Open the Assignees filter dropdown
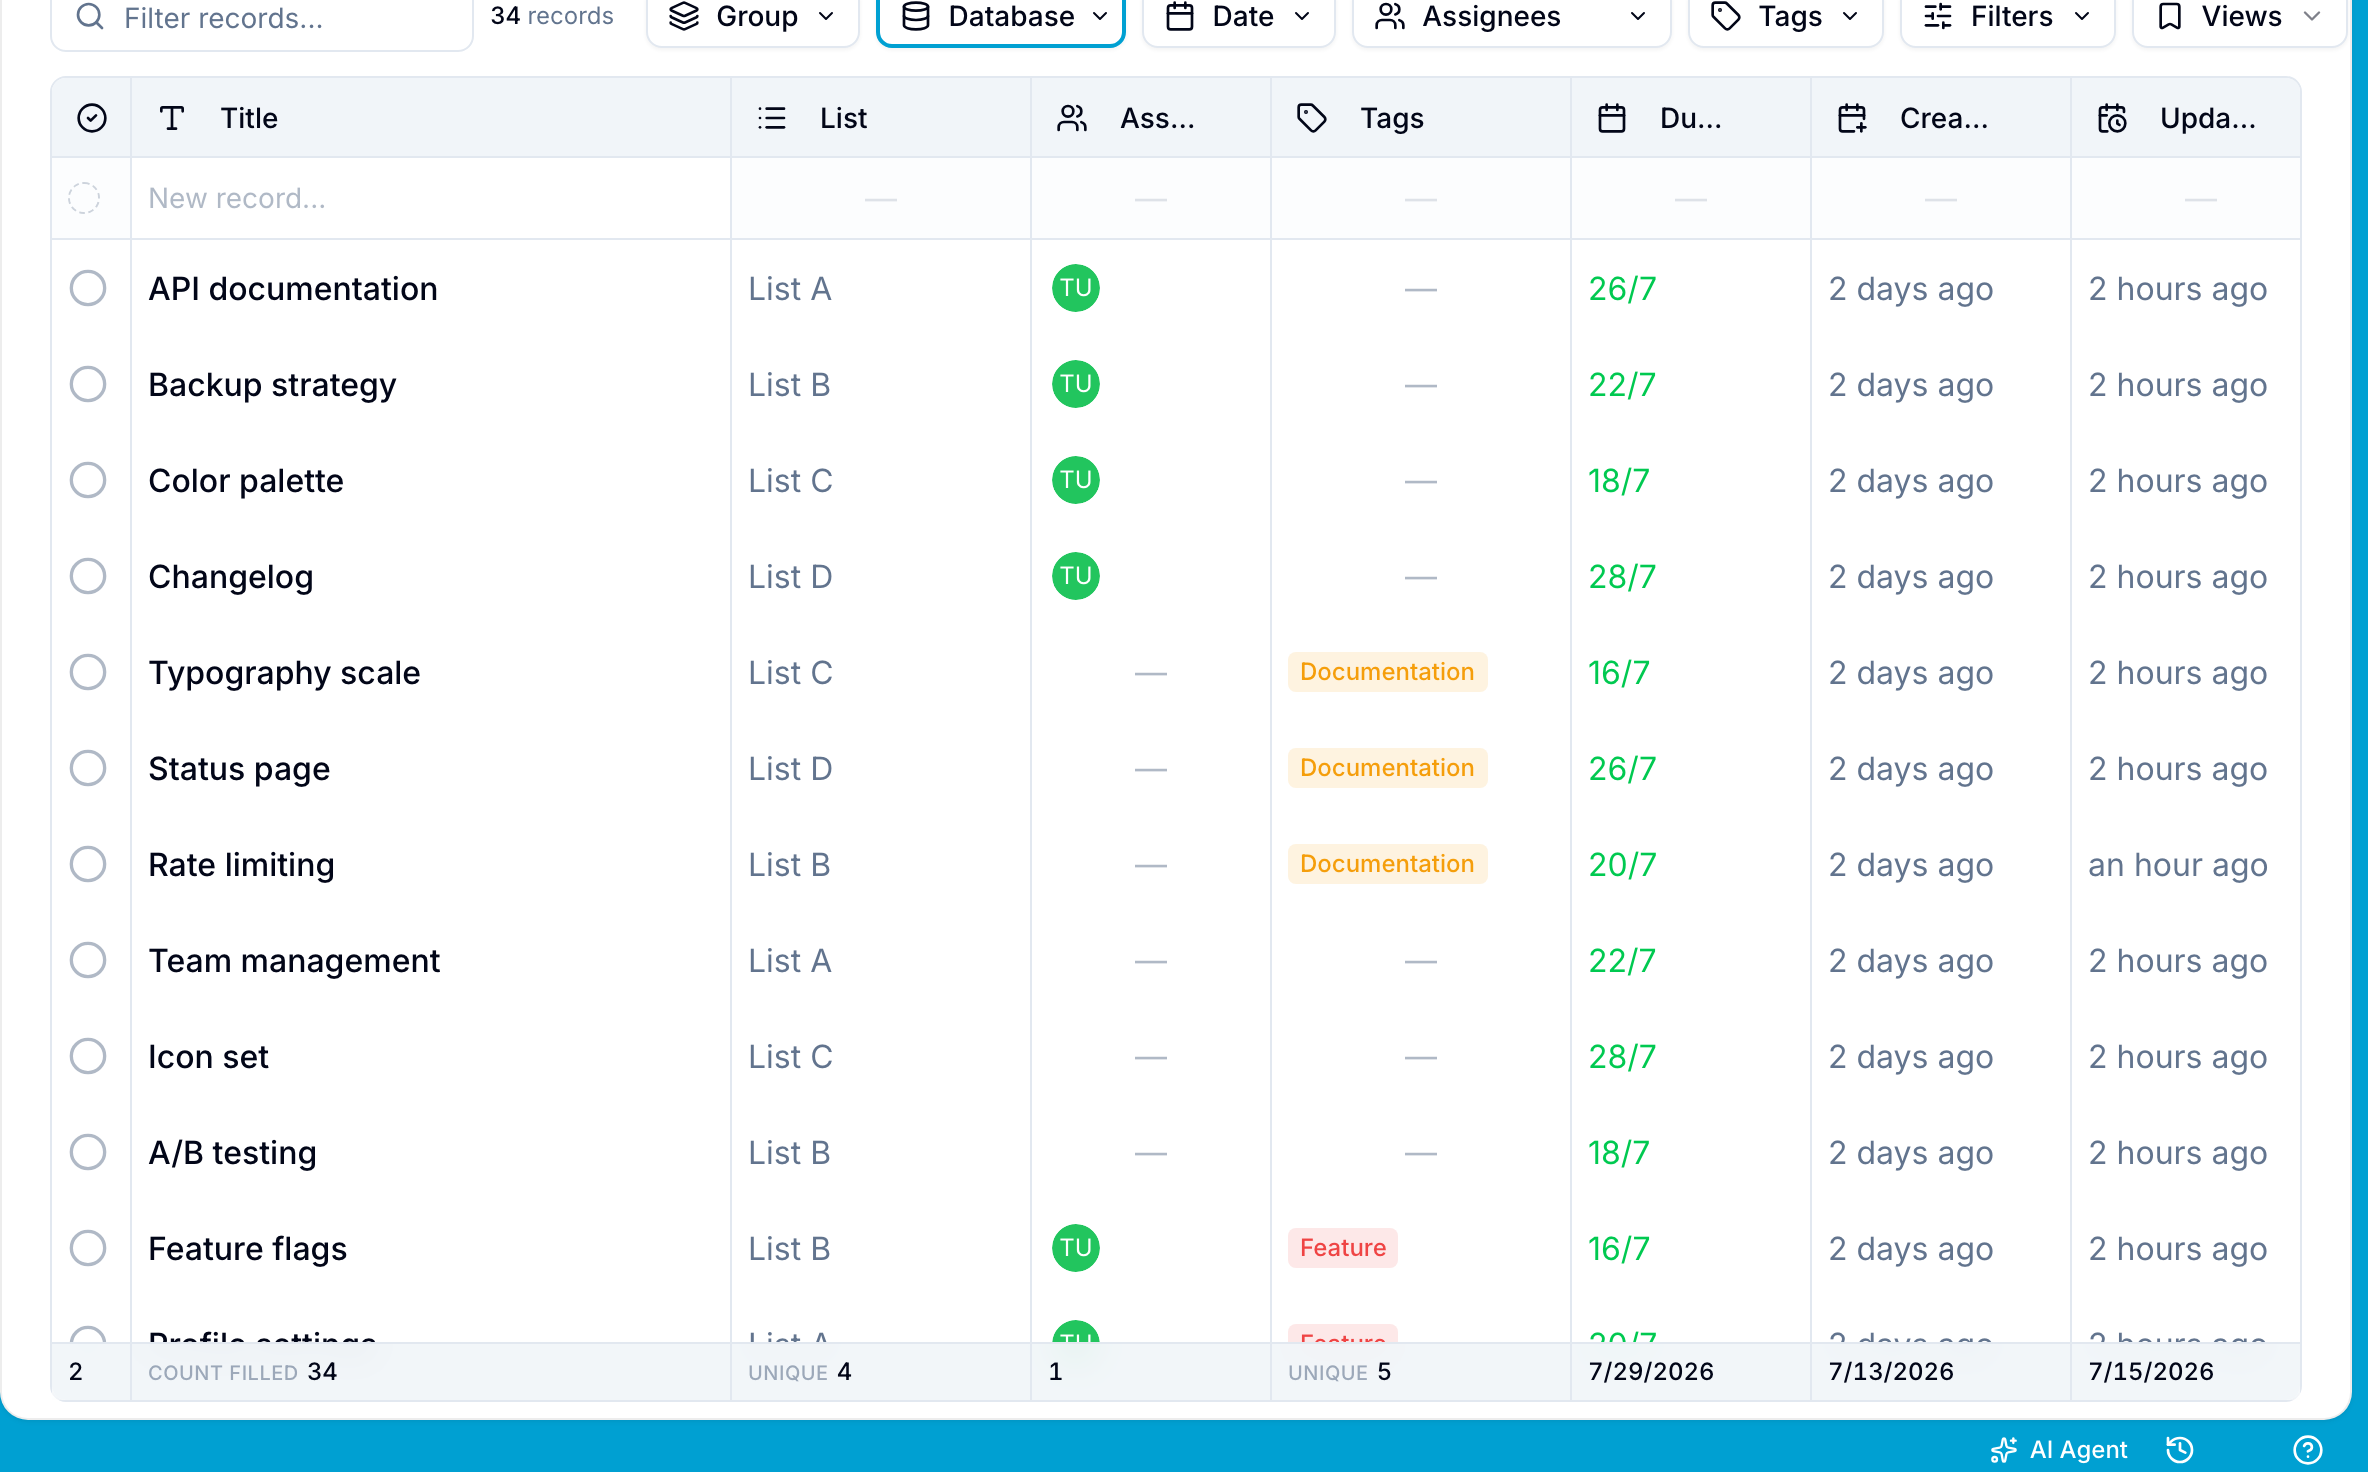This screenshot has height=1472, width=2368. click(1511, 17)
